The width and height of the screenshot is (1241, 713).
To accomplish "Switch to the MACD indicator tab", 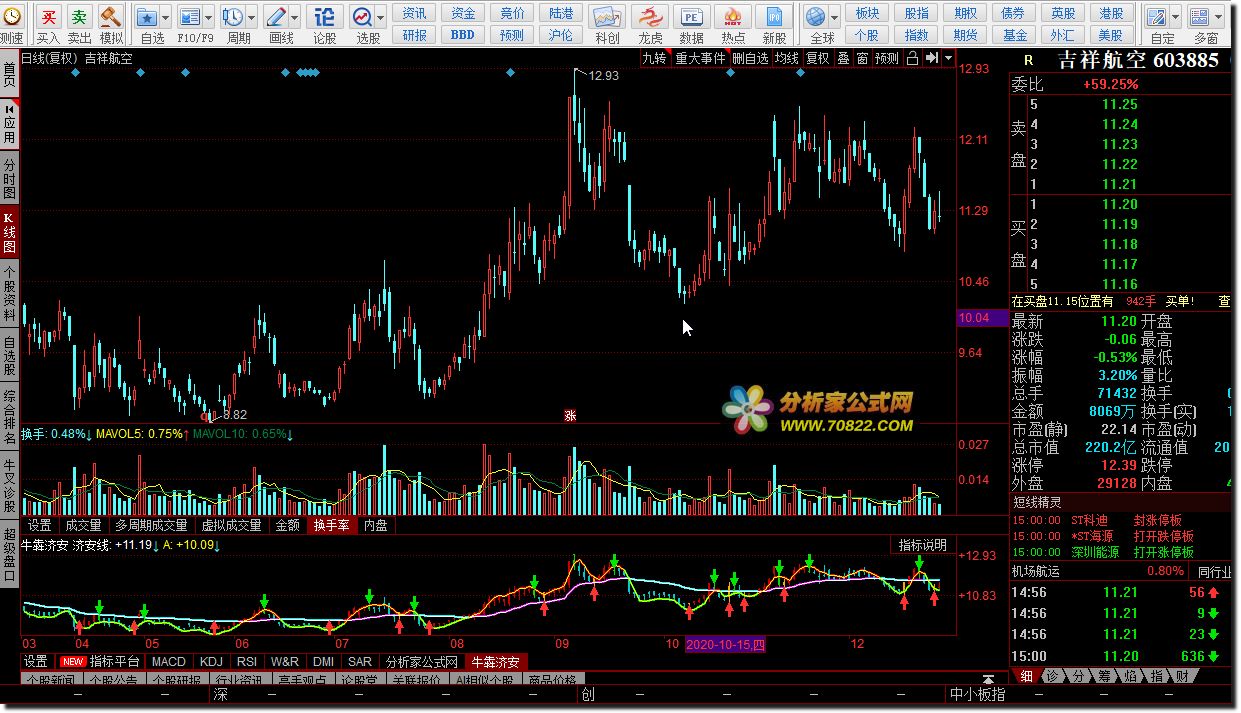I will tap(169, 661).
